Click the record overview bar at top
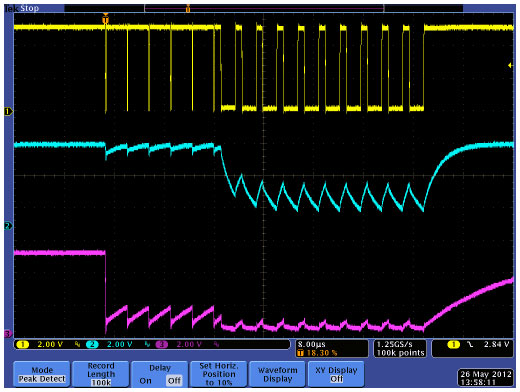This screenshot has width=520, height=392. coord(263,8)
